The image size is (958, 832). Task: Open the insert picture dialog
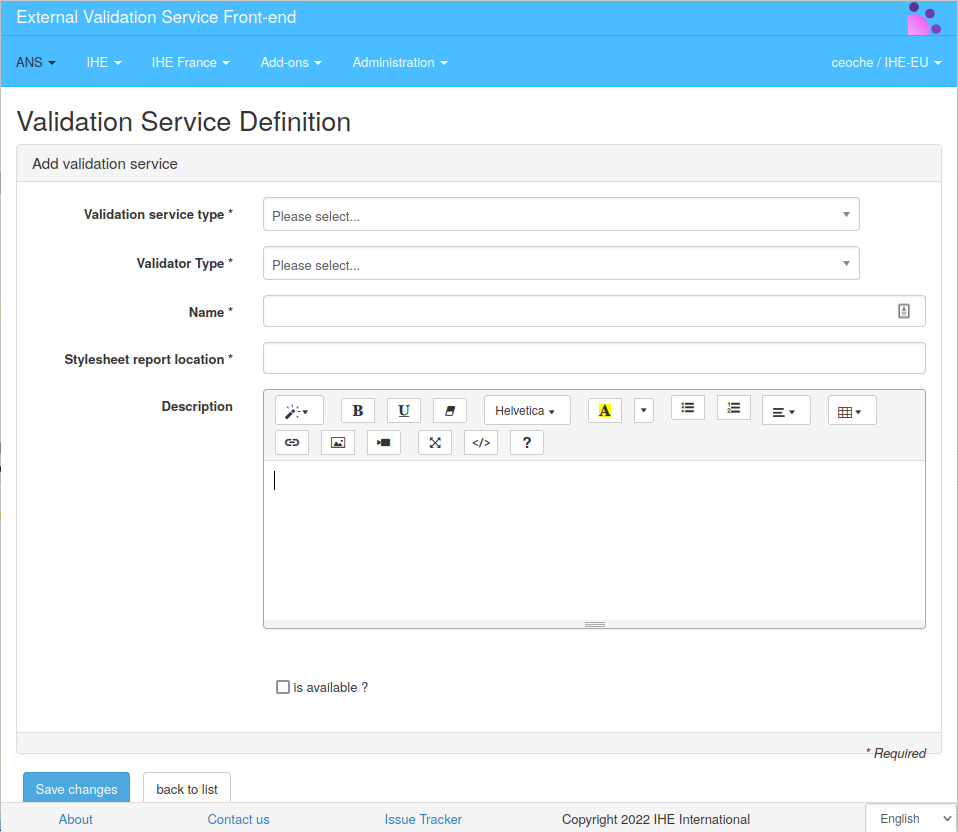337,442
